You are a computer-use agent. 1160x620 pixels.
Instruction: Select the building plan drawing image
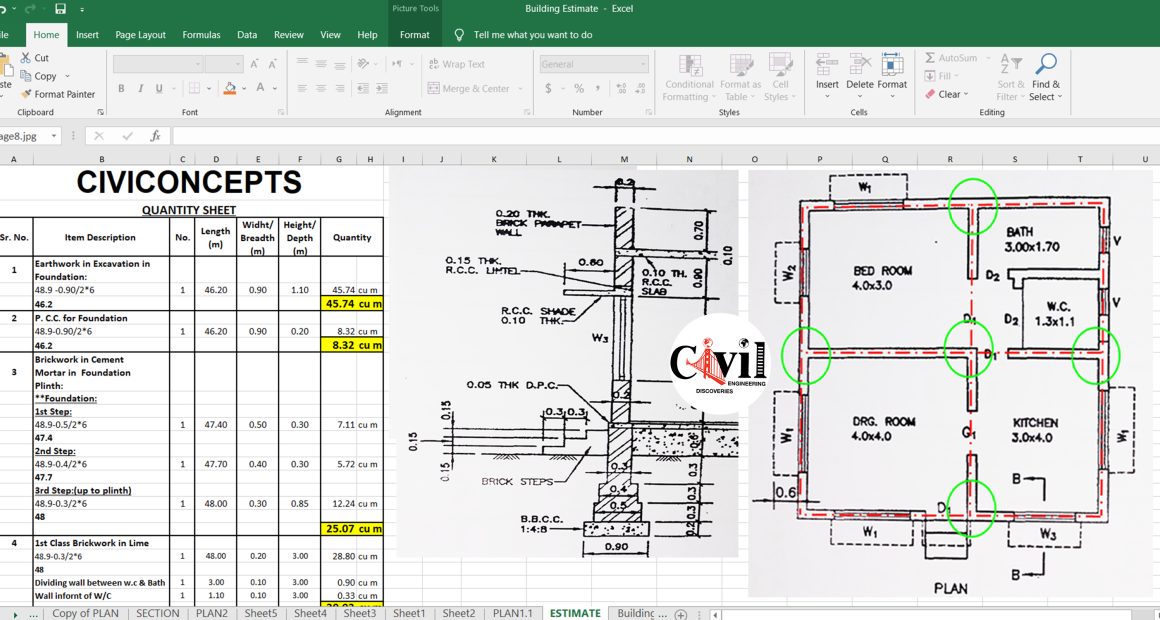(950, 383)
